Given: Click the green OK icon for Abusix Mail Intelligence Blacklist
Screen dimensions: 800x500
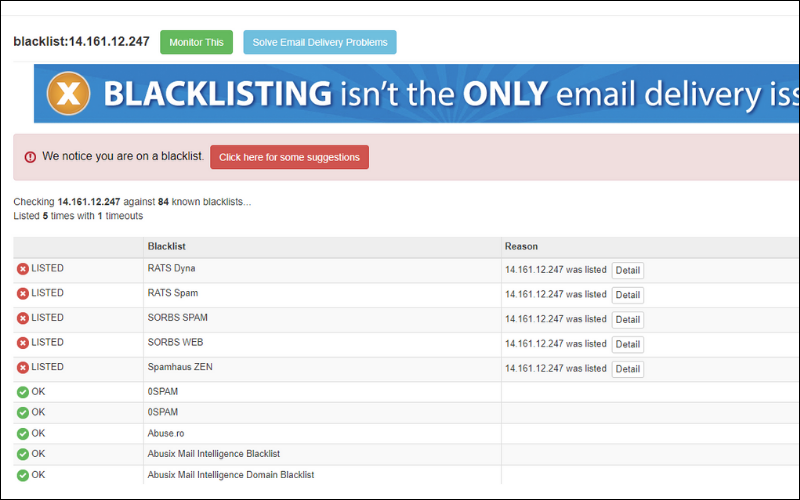Looking at the screenshot, I should click(x=22, y=454).
